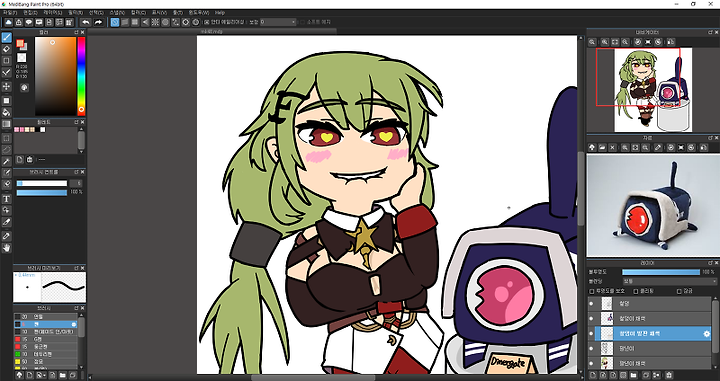The height and width of the screenshot is (381, 720).
Task: Select the Move tool with four arrows
Action: (x=6, y=86)
